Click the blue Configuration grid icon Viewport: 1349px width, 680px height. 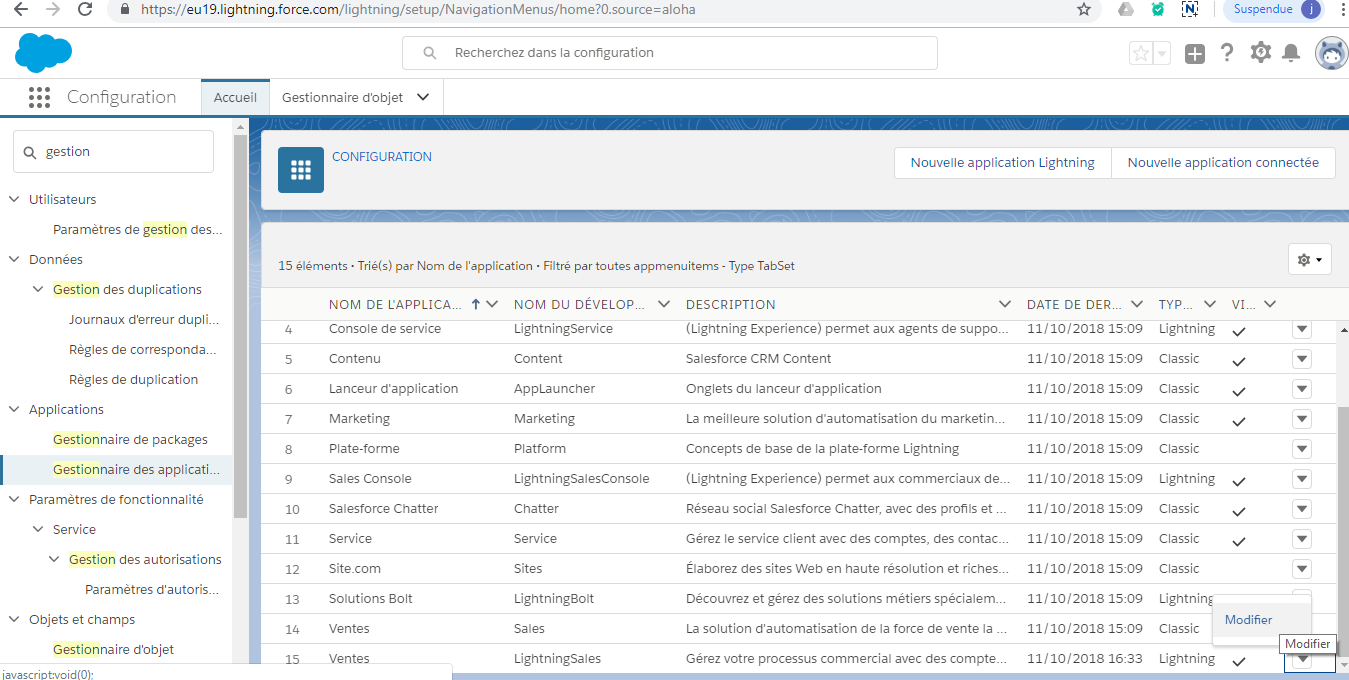coord(301,170)
